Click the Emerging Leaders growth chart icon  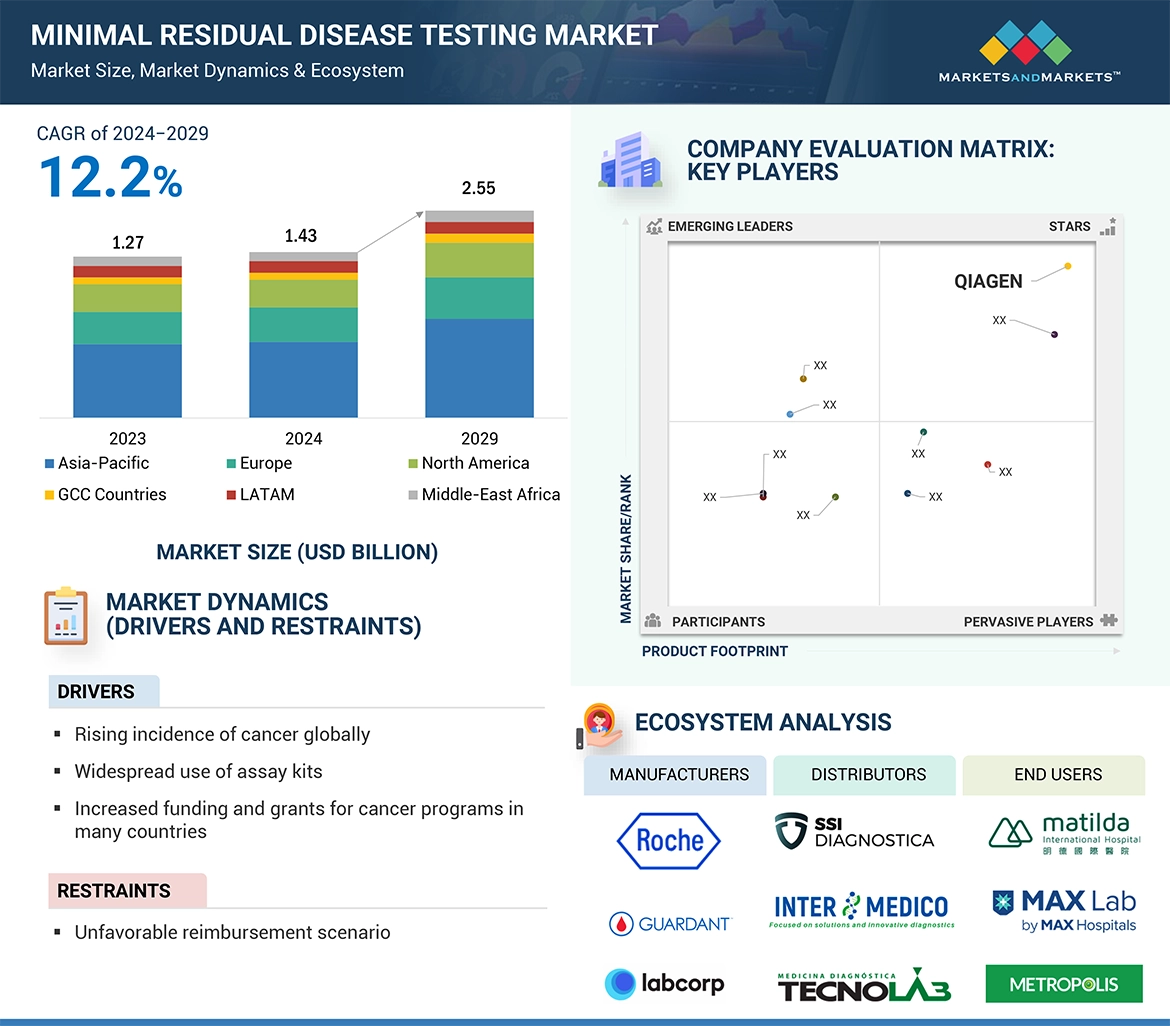(655, 226)
